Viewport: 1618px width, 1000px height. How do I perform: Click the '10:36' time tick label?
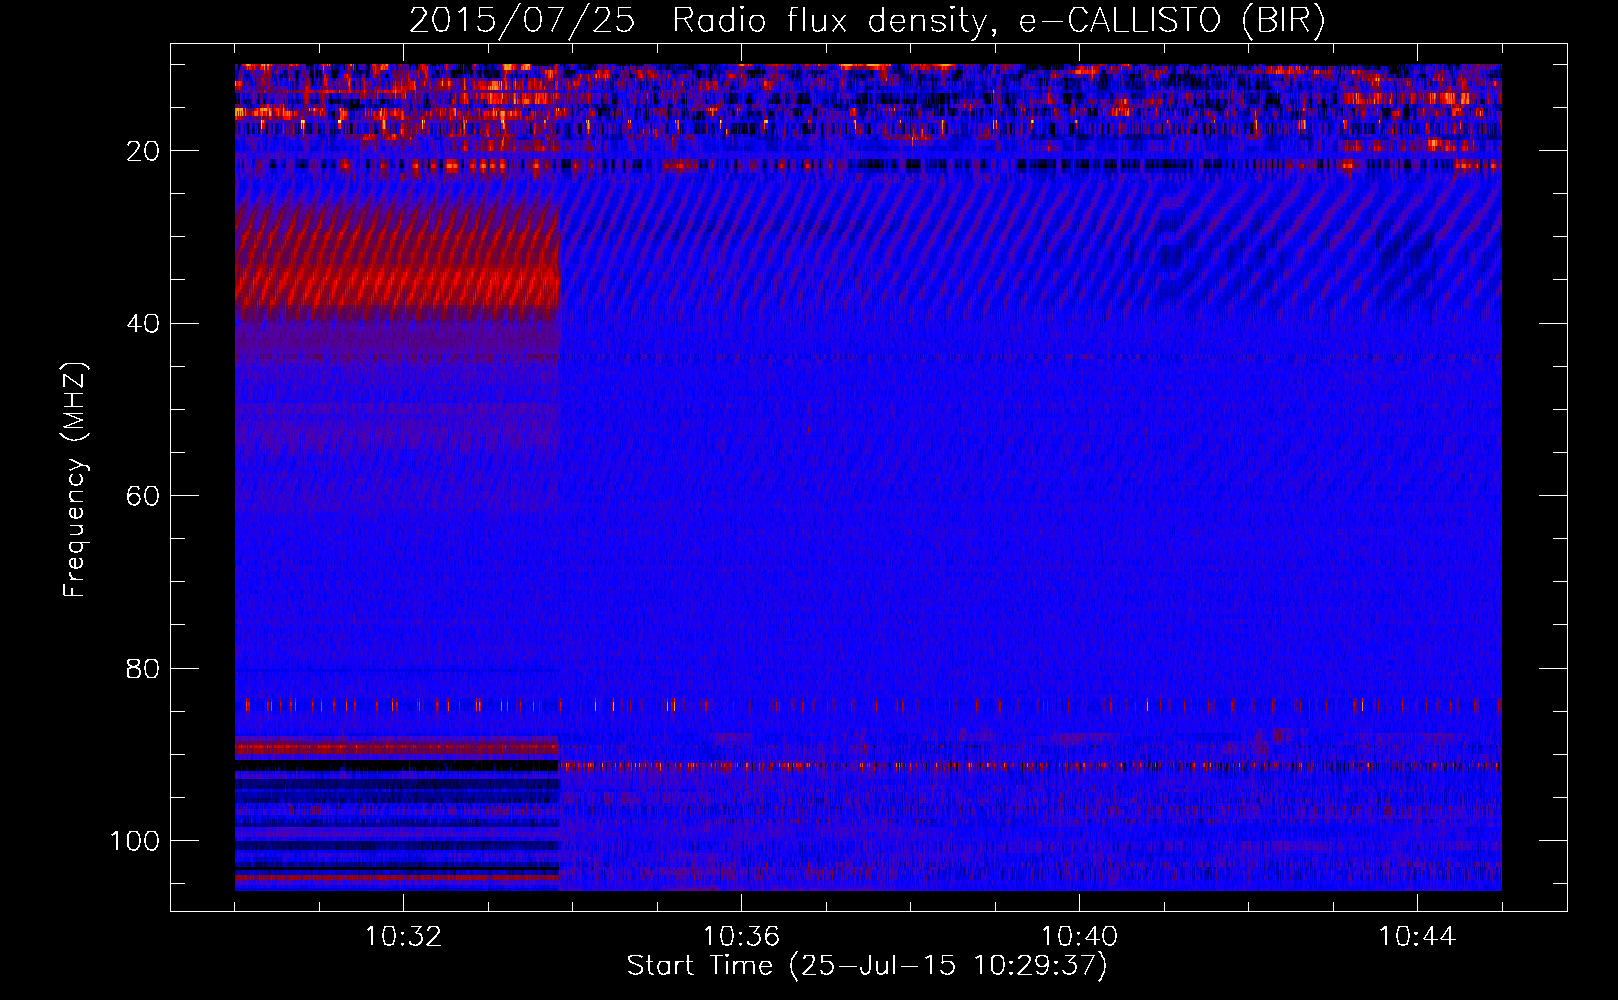[x=741, y=937]
